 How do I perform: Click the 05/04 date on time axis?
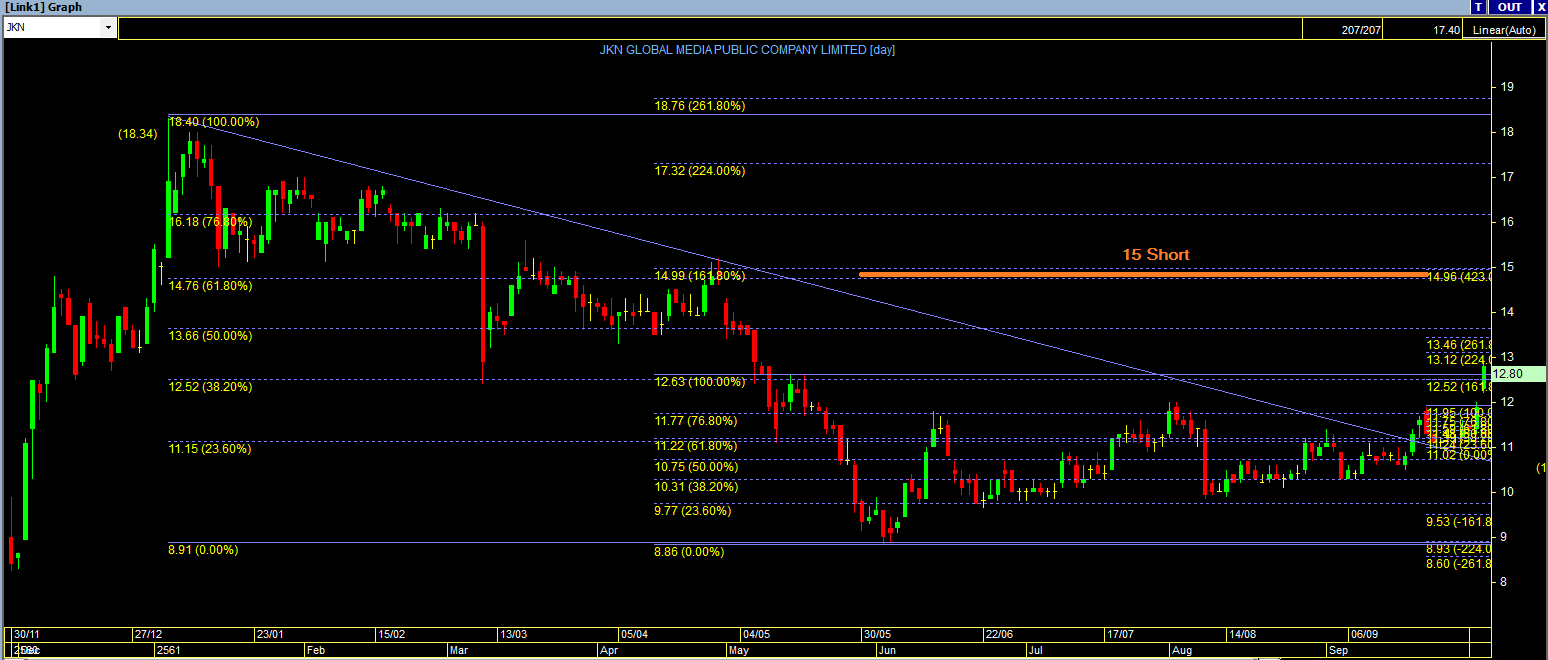[635, 634]
